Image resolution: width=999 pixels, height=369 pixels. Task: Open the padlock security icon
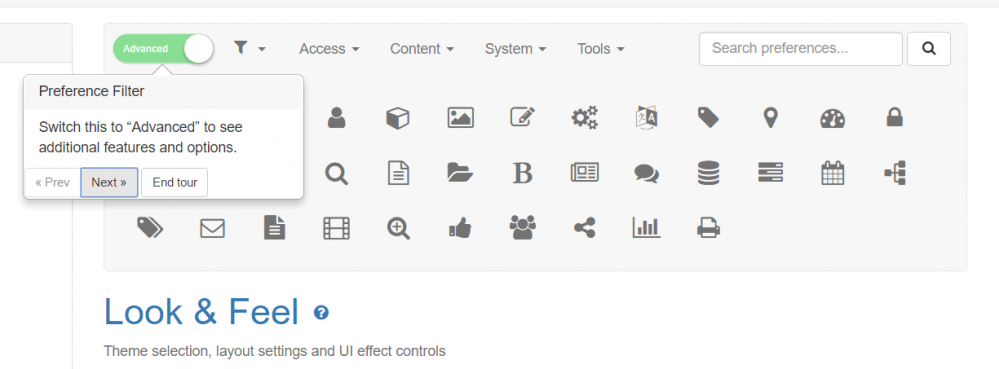click(895, 117)
